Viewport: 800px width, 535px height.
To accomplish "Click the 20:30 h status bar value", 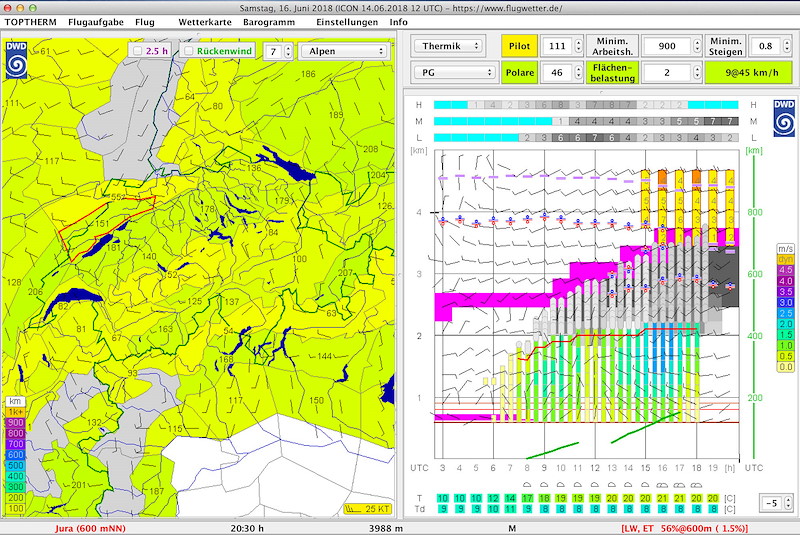I will pyautogui.click(x=247, y=528).
